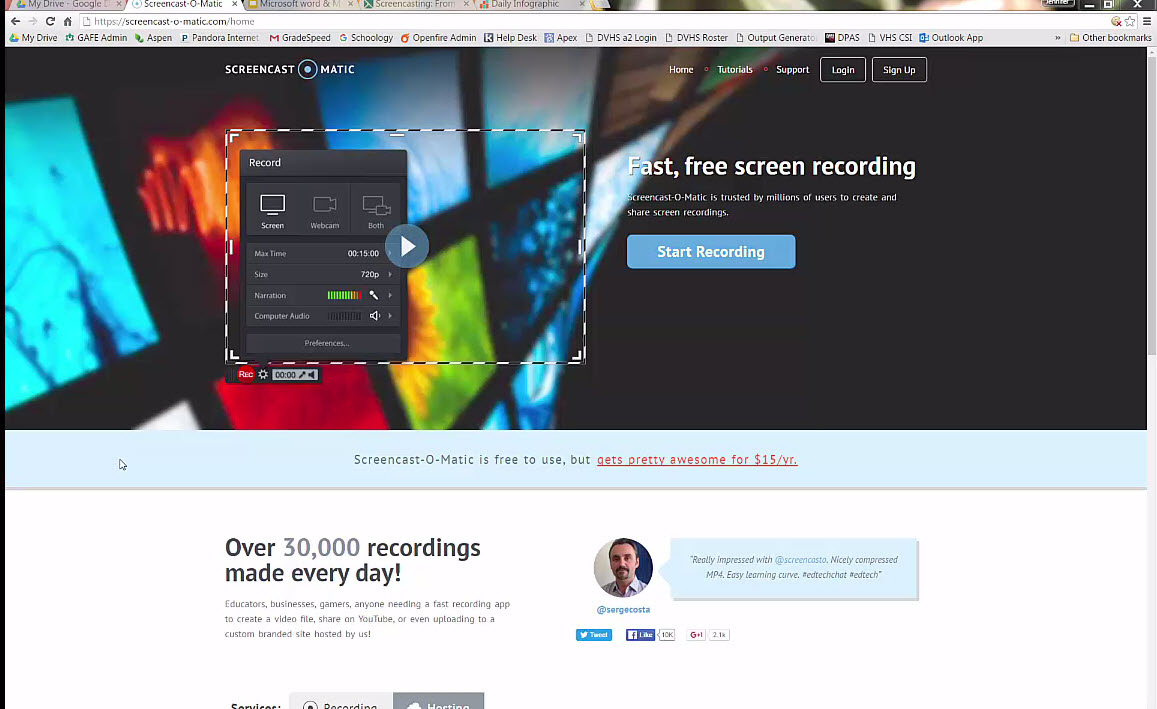Open the Pandora Internet bookmark
Image resolution: width=1157 pixels, height=709 pixels.
pyautogui.click(x=220, y=38)
